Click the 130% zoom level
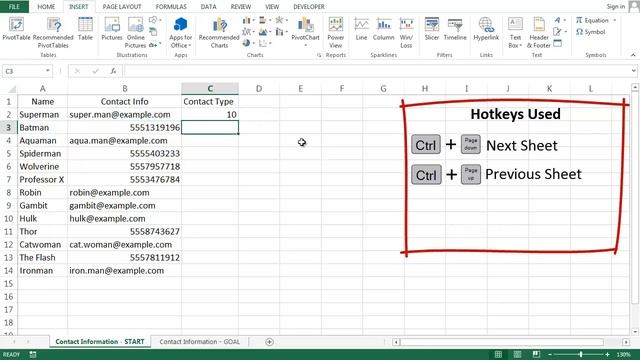The image size is (640, 360). (624, 354)
